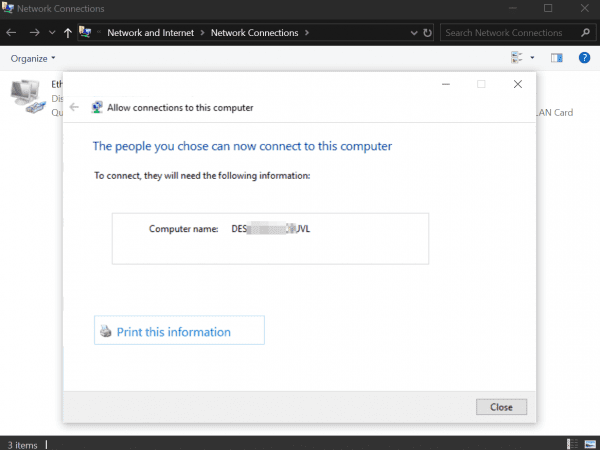Screen dimensions: 600x450
Task: Close the Allow connections wizard window
Action: tap(517, 85)
